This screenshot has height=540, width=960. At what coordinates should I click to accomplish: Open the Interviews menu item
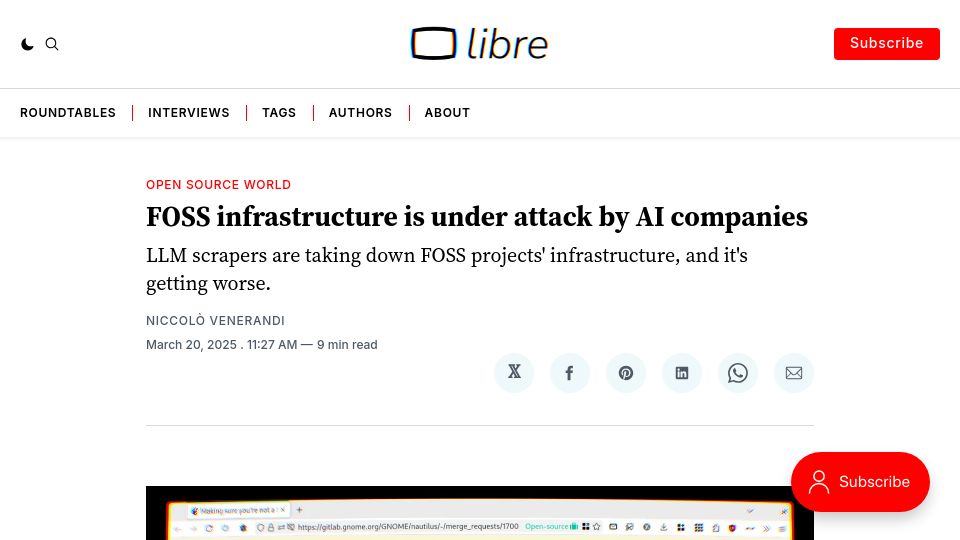[189, 113]
